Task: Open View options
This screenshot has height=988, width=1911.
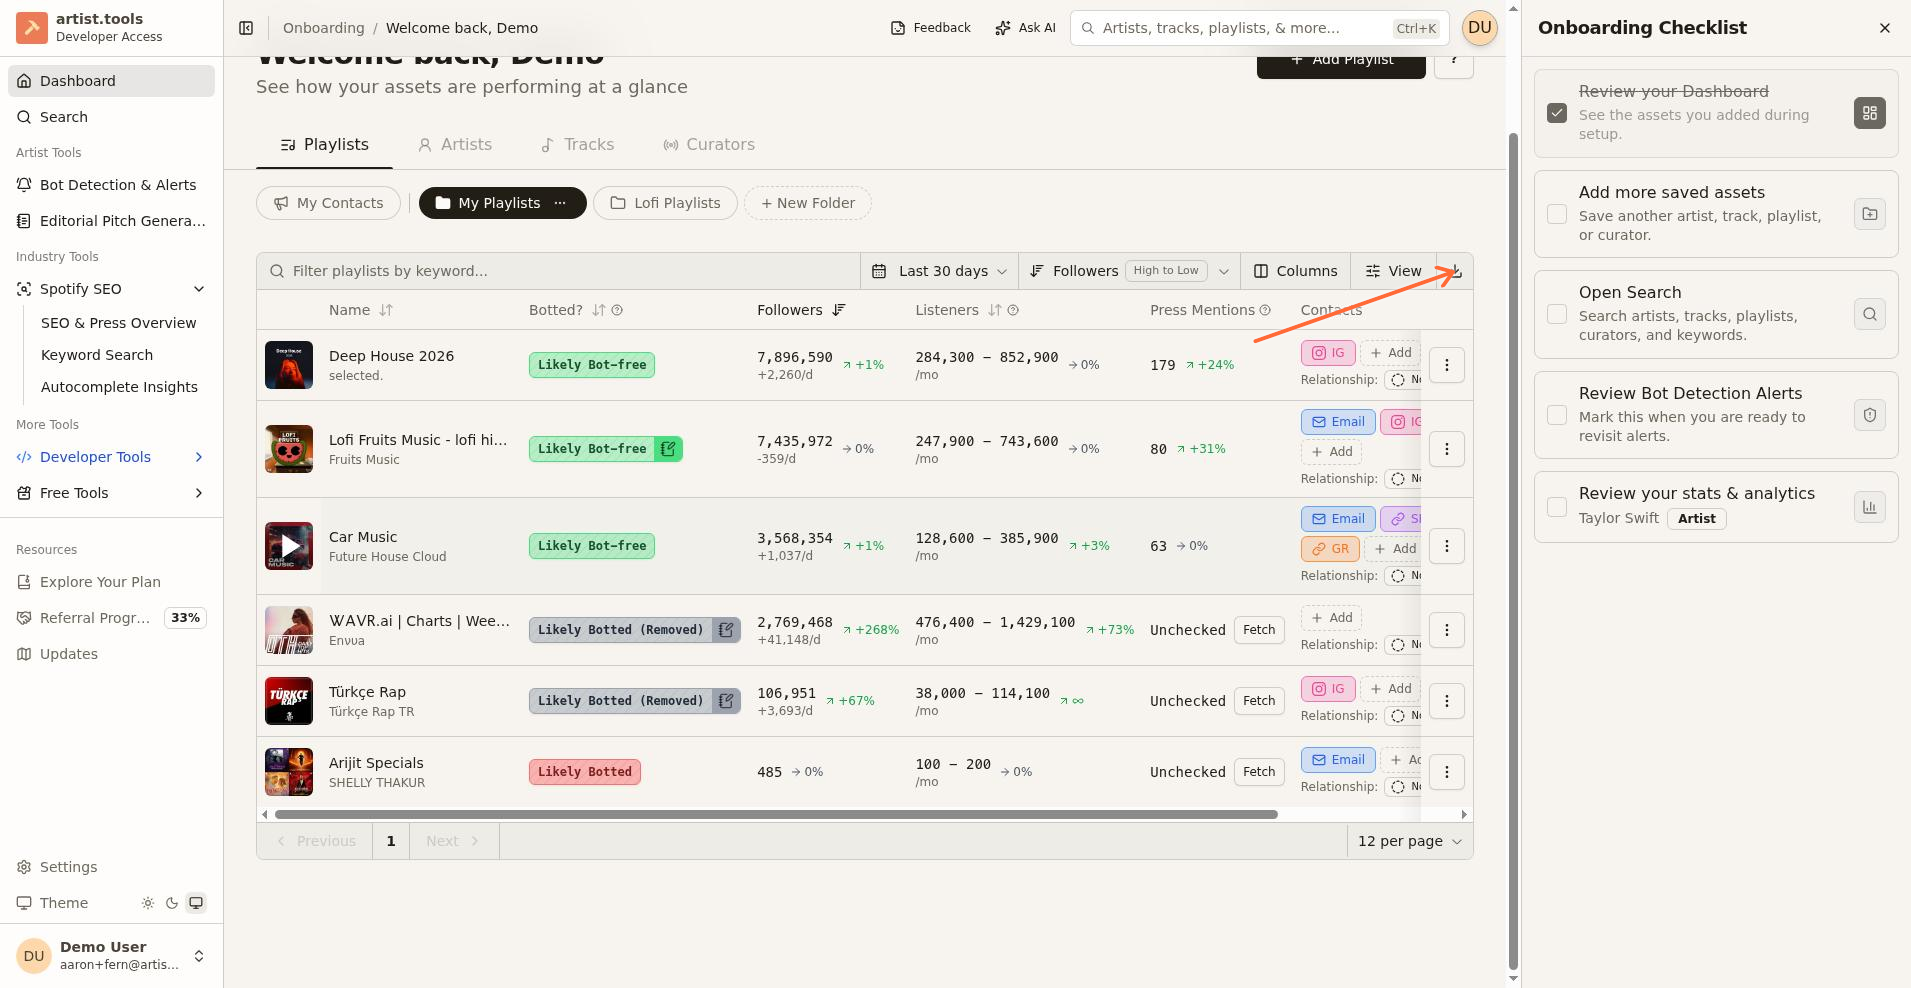Action: click(x=1393, y=271)
